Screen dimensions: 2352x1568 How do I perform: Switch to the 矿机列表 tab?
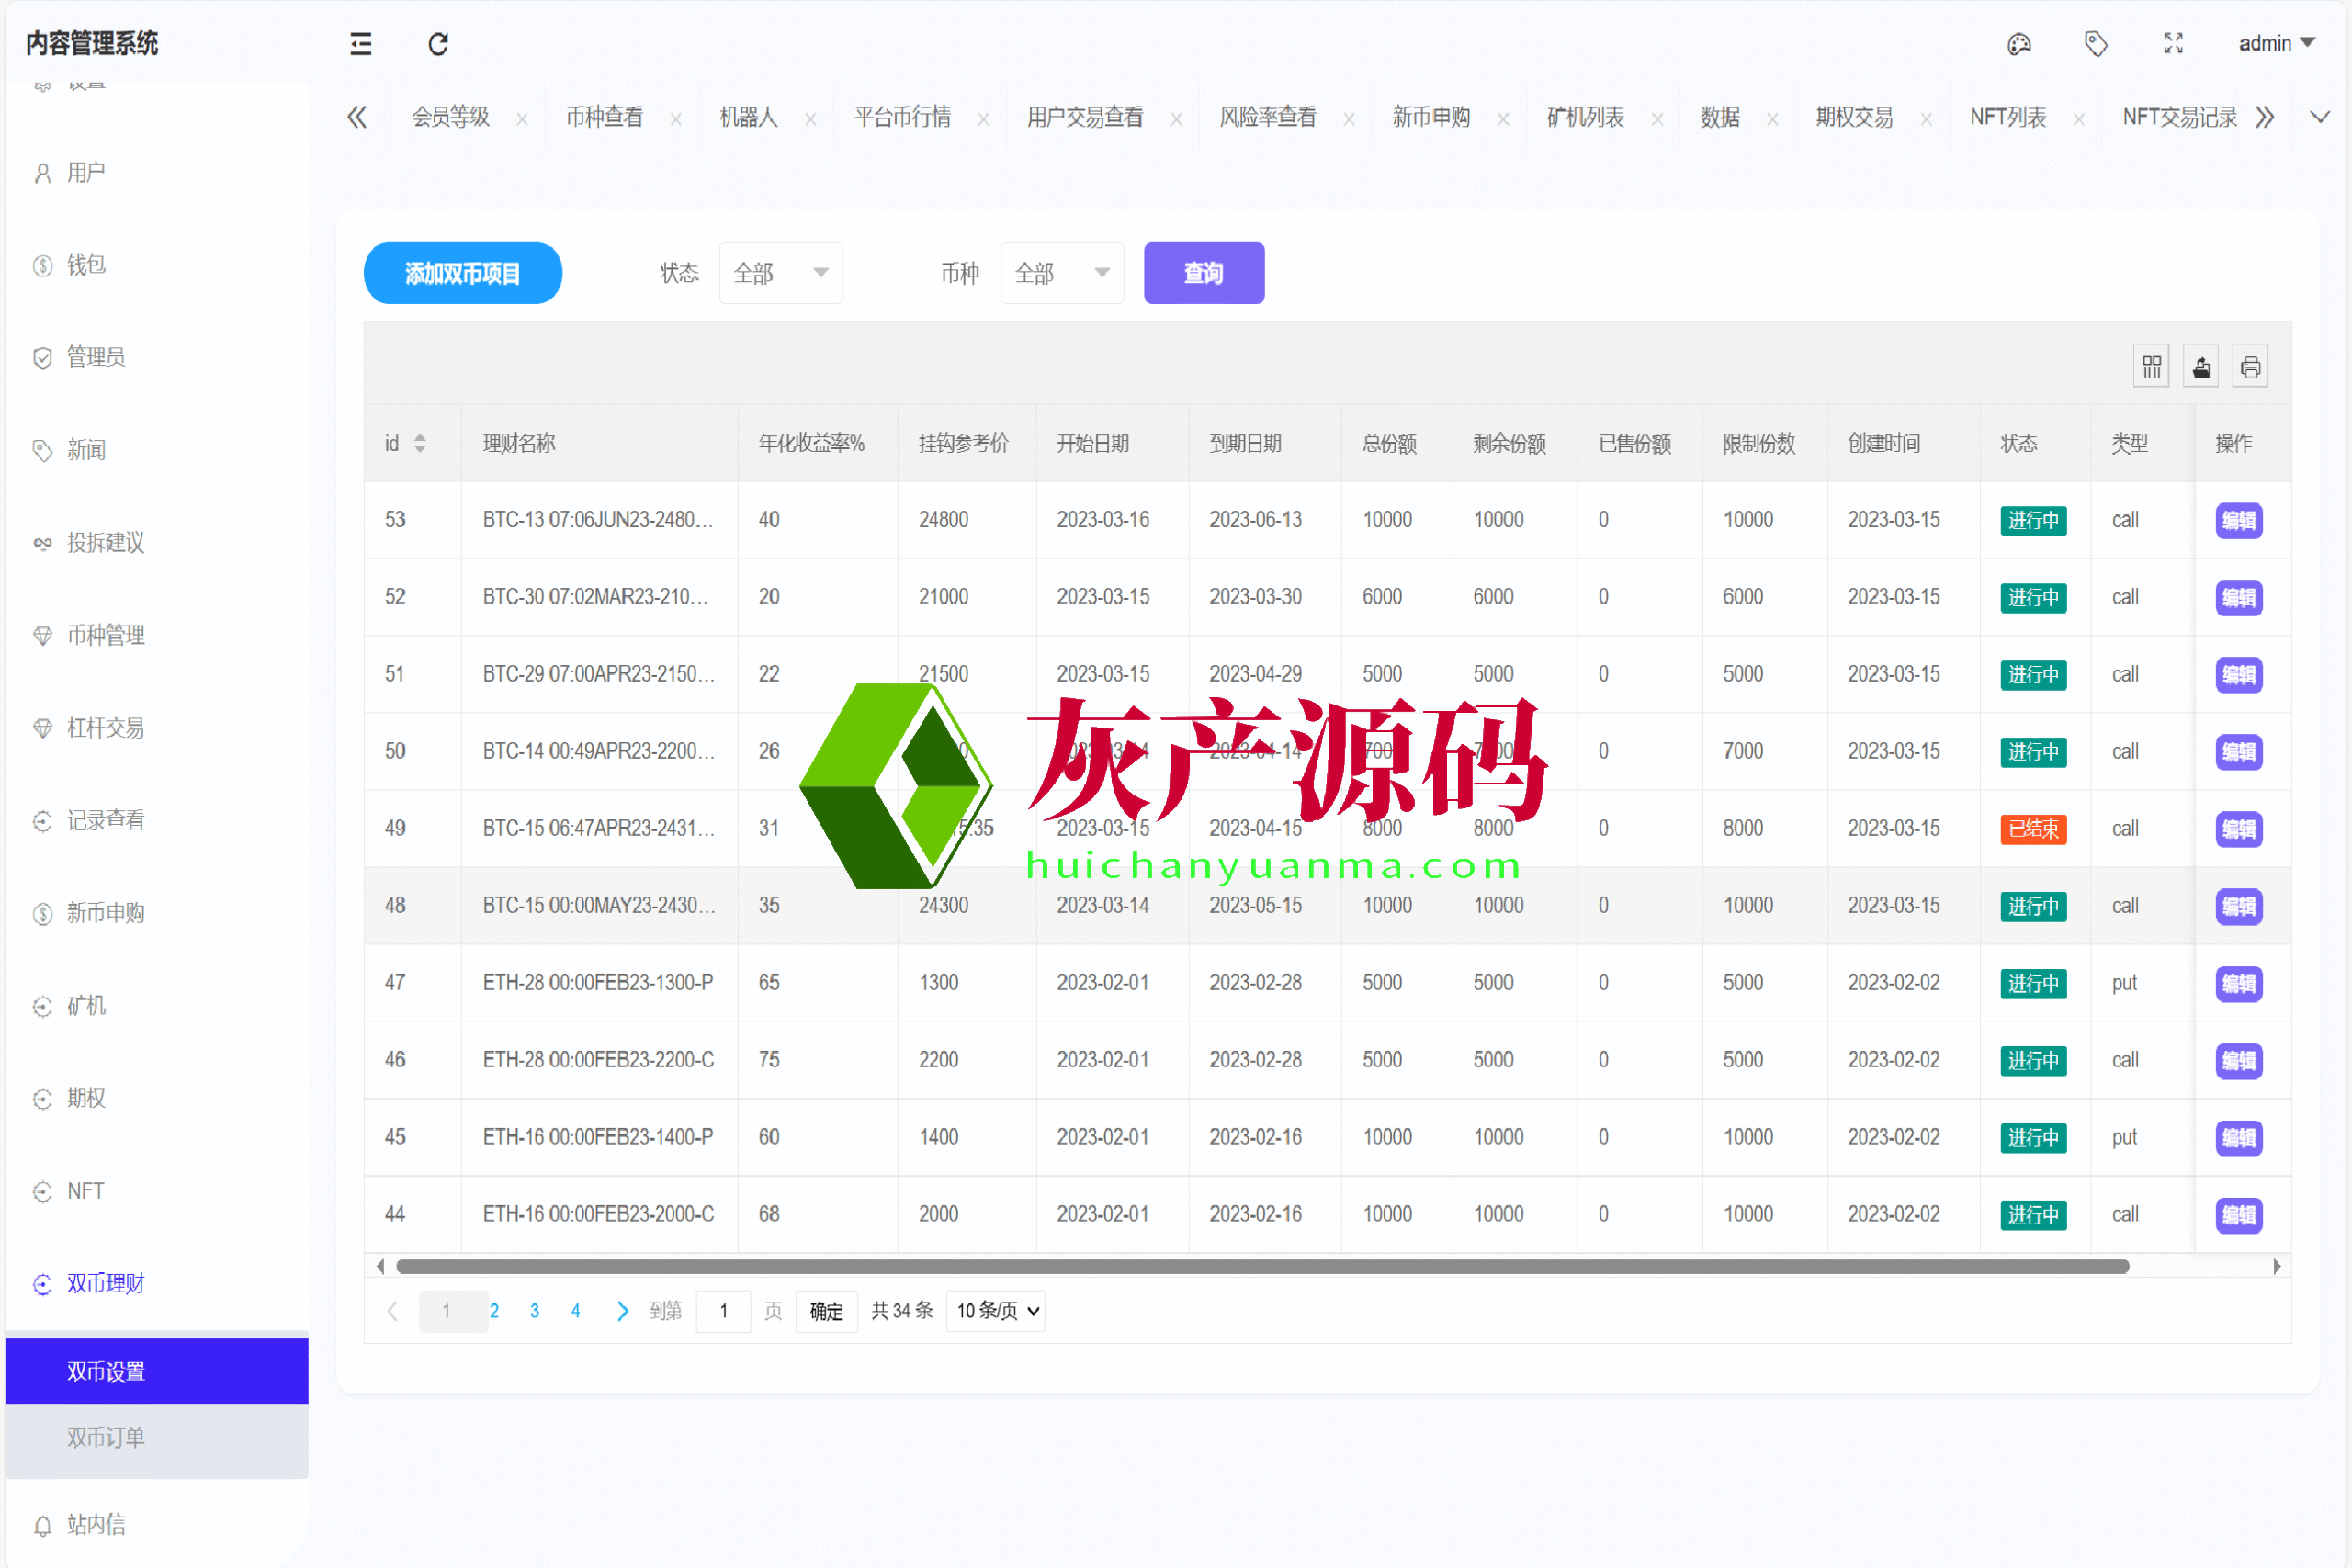point(1585,118)
